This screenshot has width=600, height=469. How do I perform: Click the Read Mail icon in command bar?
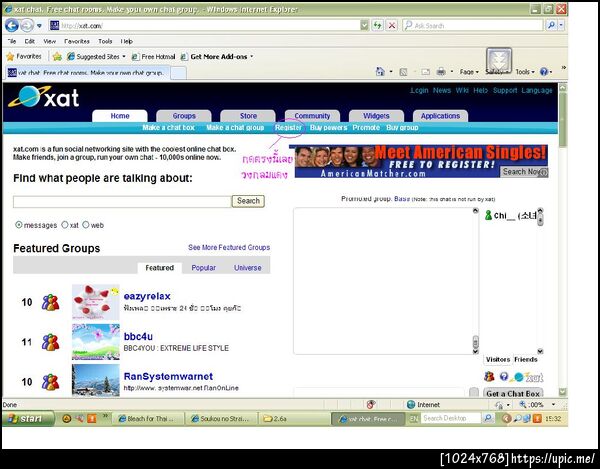click(x=426, y=72)
